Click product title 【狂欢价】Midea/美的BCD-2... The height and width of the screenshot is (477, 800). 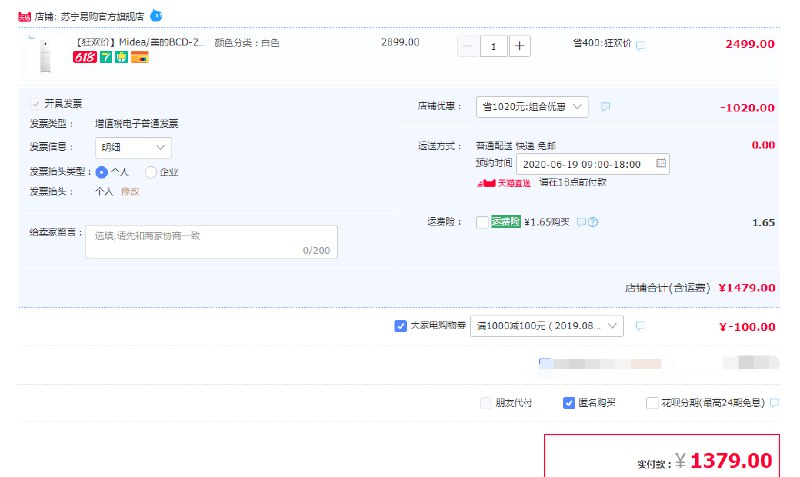pos(139,42)
